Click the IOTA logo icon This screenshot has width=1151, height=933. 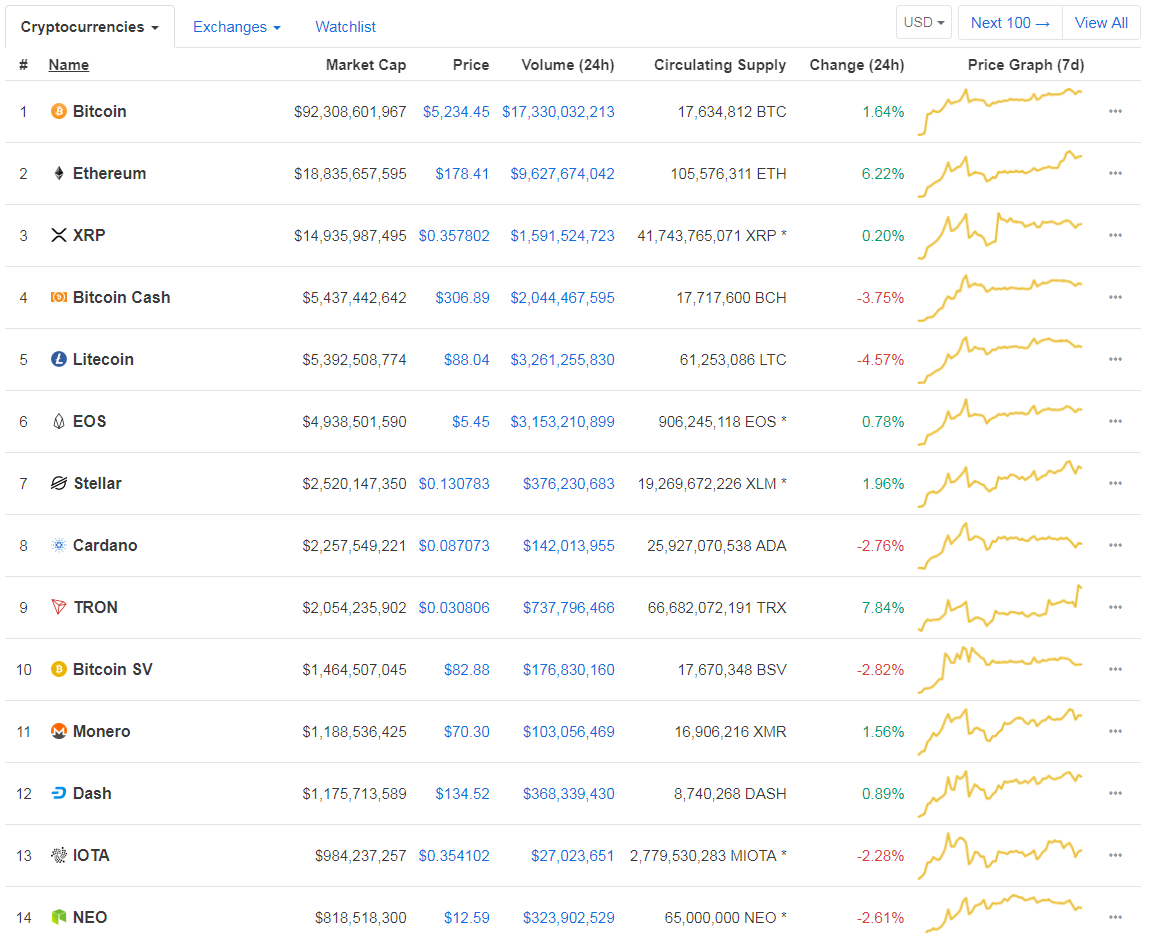click(59, 856)
